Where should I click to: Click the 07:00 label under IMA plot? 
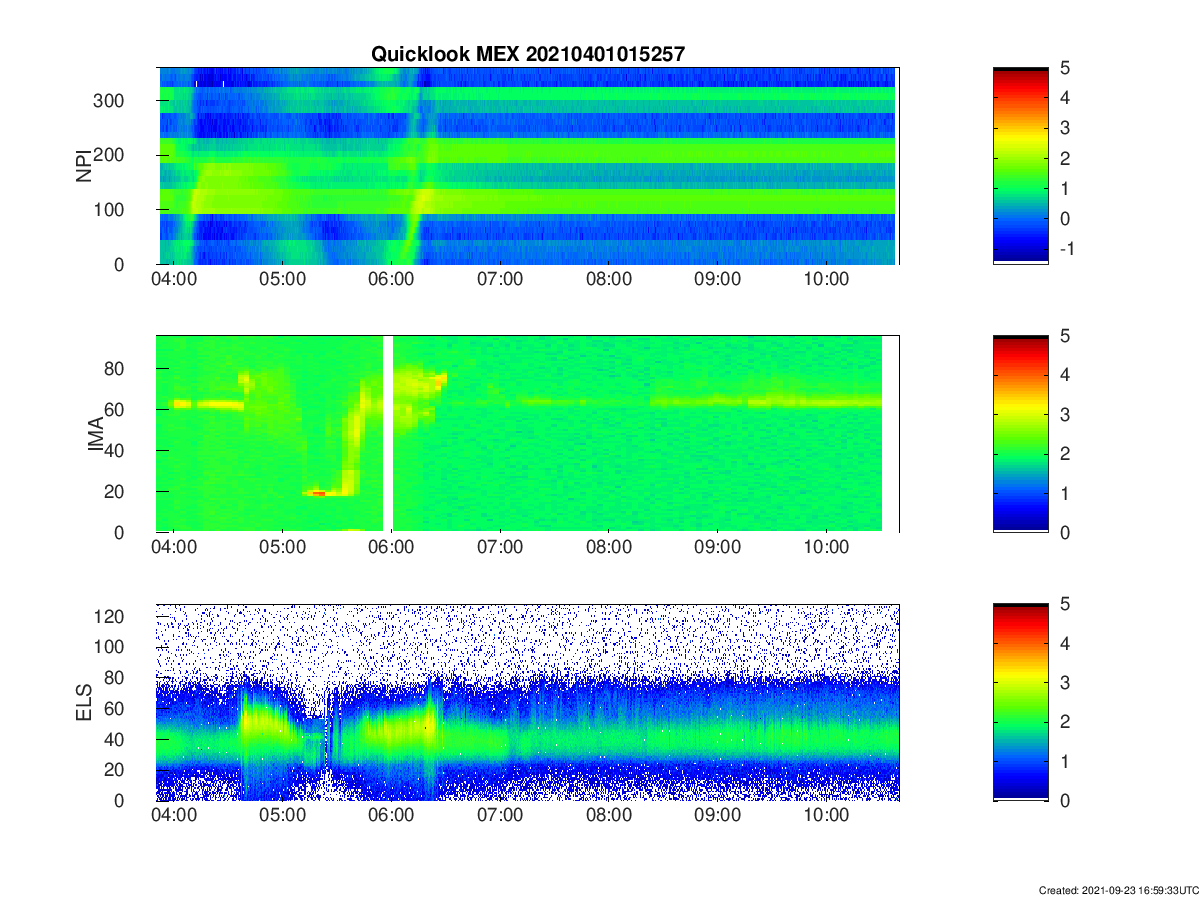500,549
